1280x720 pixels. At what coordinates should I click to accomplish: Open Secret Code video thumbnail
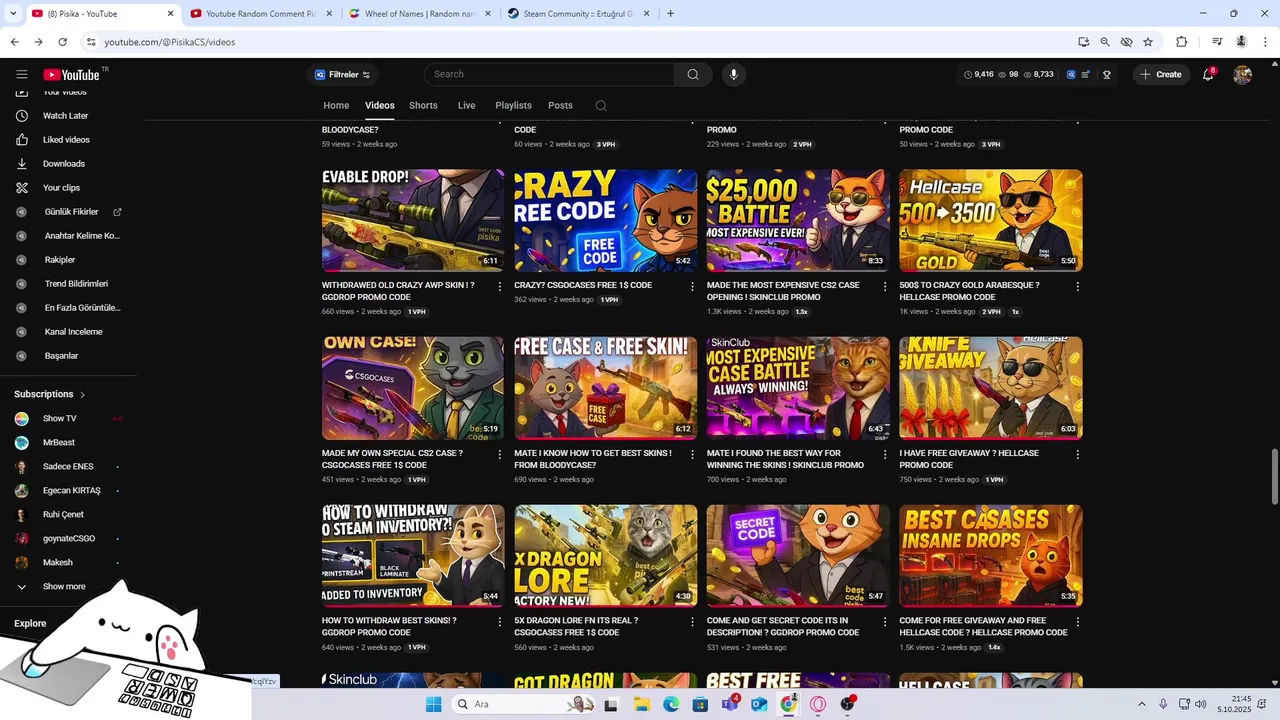point(798,555)
